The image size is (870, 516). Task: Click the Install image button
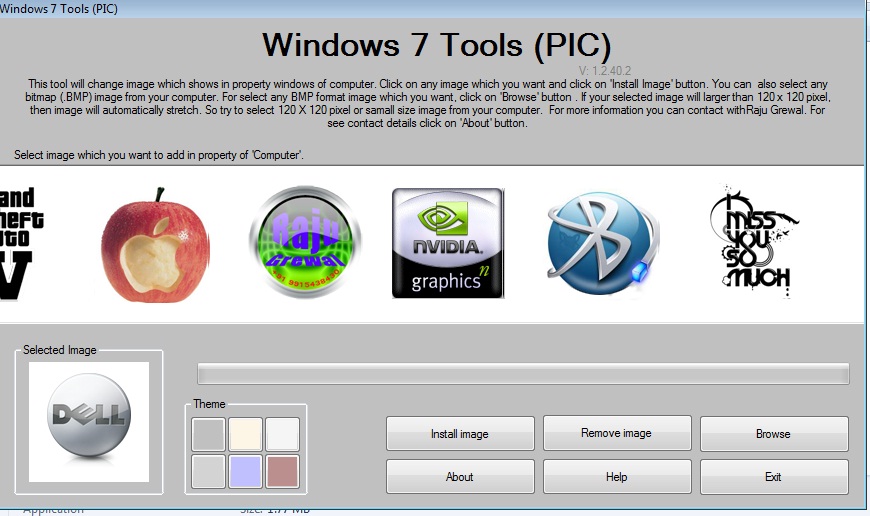(x=460, y=434)
